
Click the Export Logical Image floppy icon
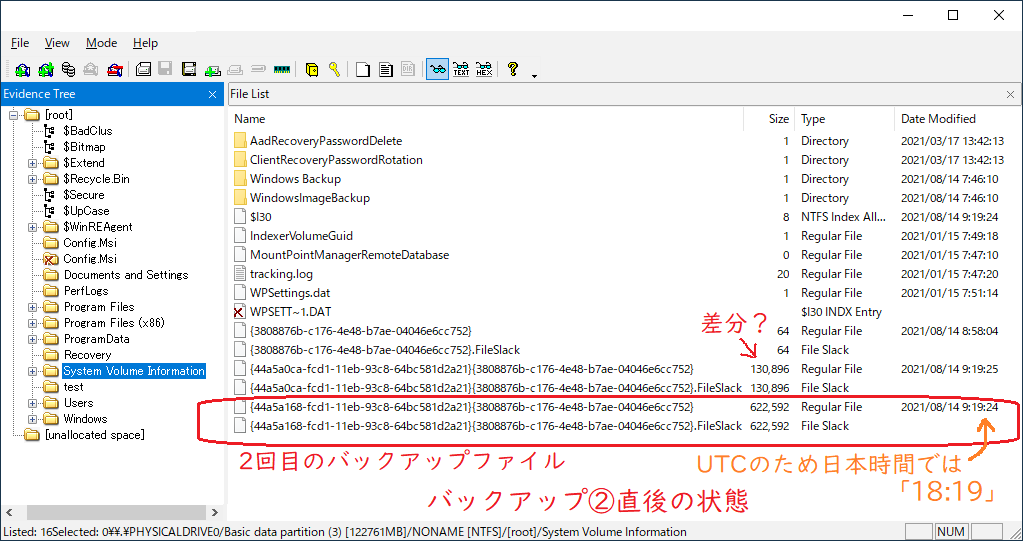click(x=189, y=69)
